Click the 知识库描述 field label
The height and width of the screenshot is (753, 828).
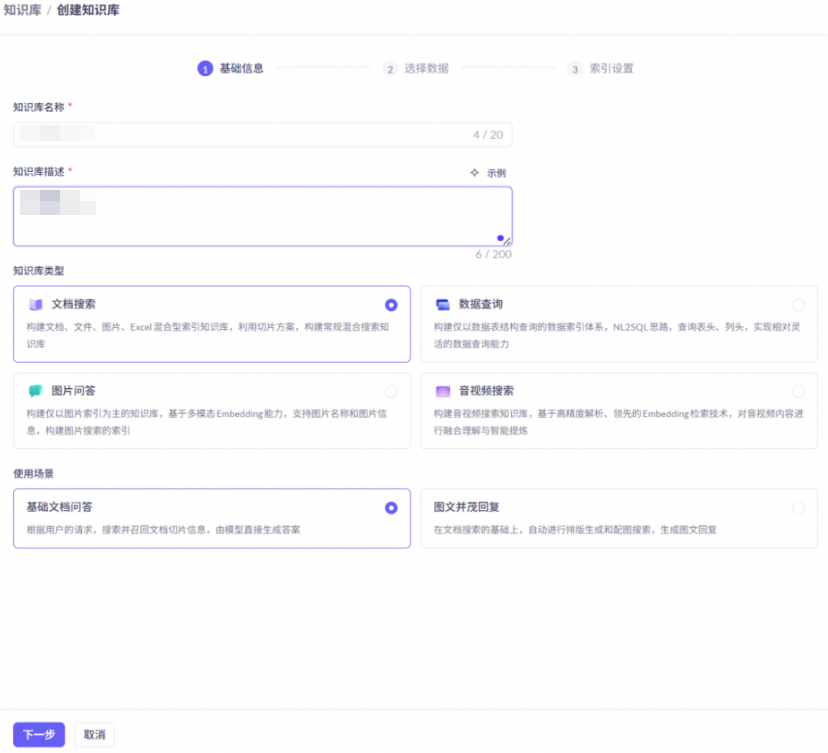[39, 172]
